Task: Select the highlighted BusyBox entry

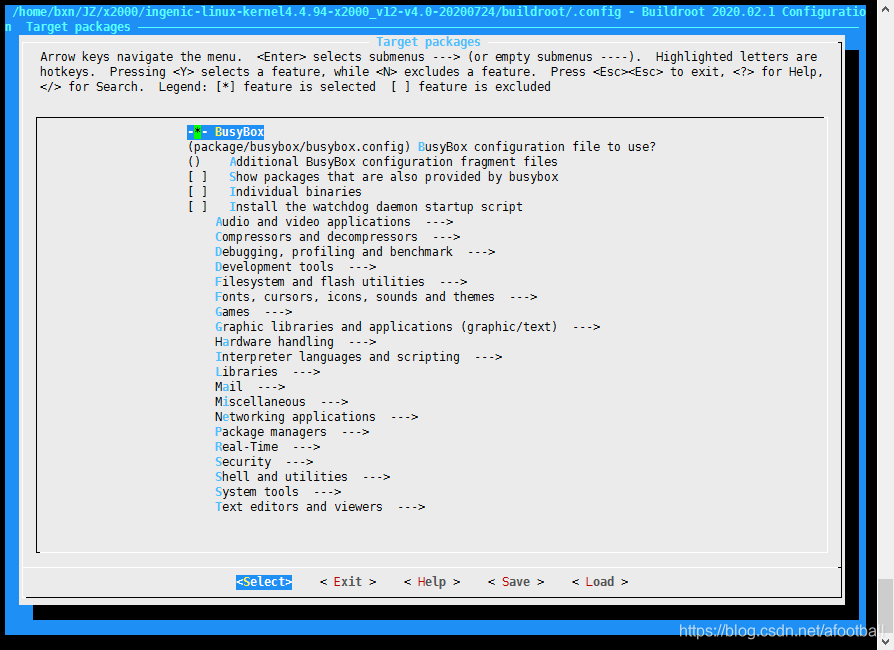Action: click(226, 132)
